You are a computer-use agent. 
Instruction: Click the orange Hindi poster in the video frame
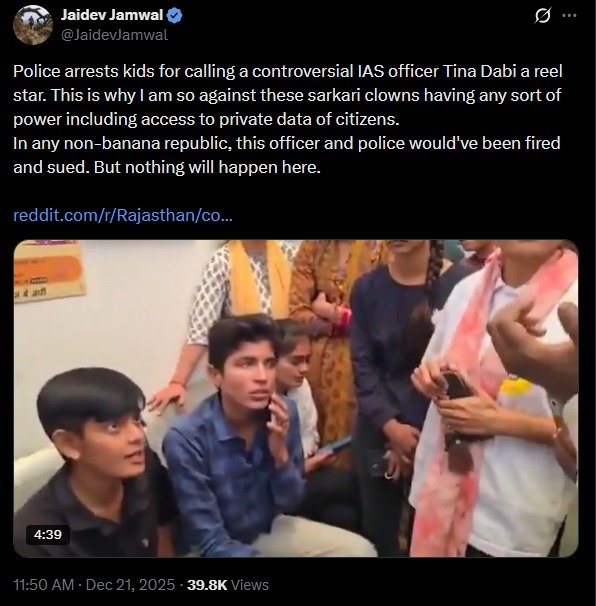pyautogui.click(x=49, y=271)
